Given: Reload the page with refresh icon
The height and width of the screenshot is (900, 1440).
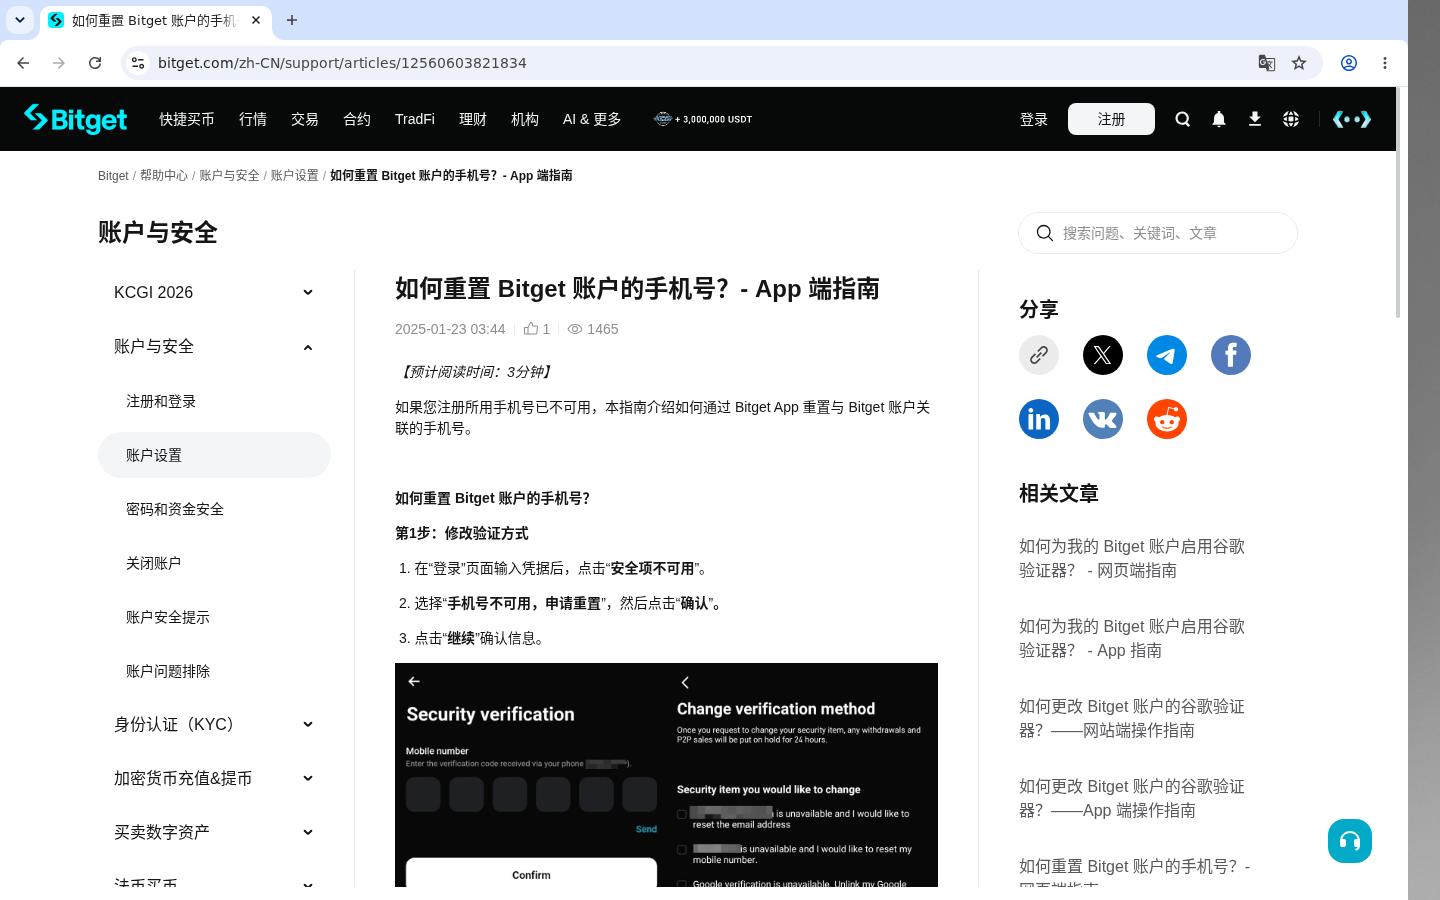Looking at the screenshot, I should point(95,63).
